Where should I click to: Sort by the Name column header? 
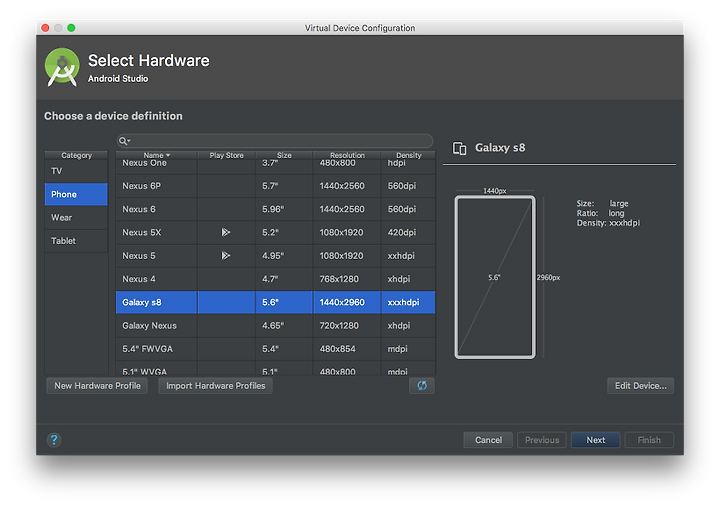coord(156,155)
